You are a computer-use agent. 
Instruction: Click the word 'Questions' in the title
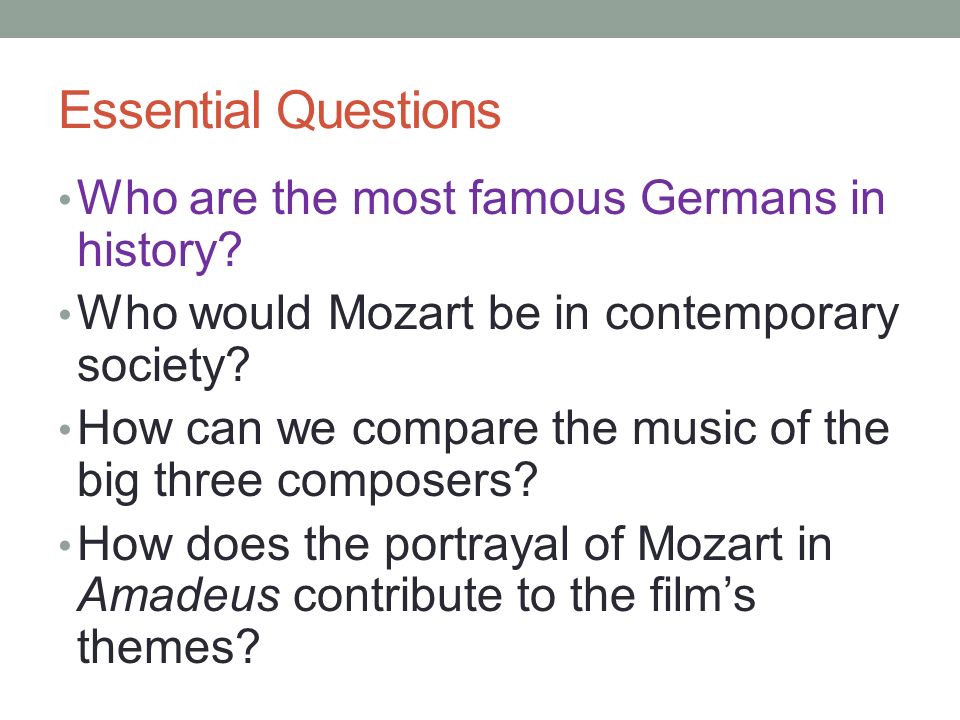point(389,112)
